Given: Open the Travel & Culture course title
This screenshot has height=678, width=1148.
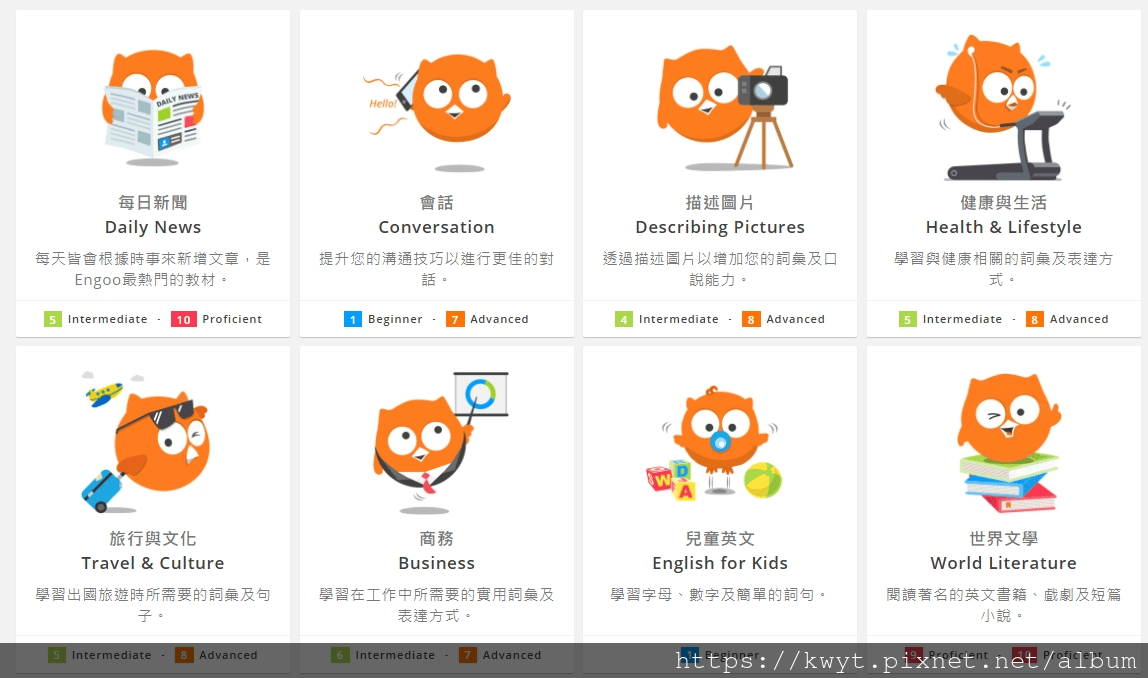Looking at the screenshot, I should (153, 563).
